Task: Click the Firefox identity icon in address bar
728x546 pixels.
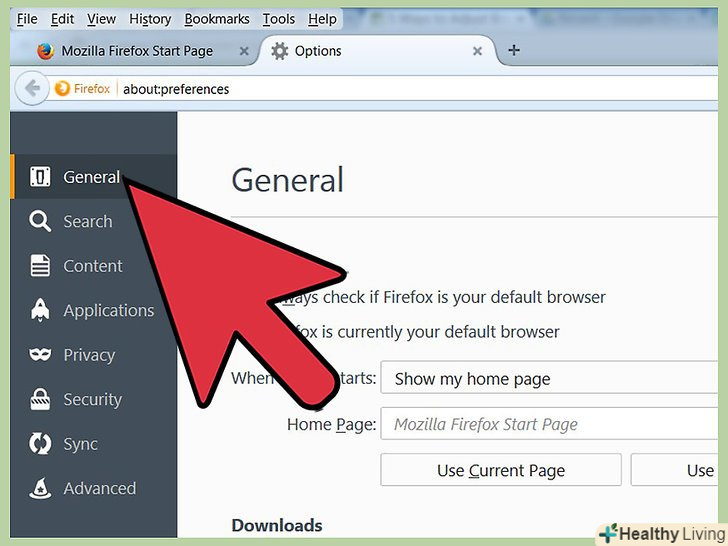Action: click(x=62, y=88)
